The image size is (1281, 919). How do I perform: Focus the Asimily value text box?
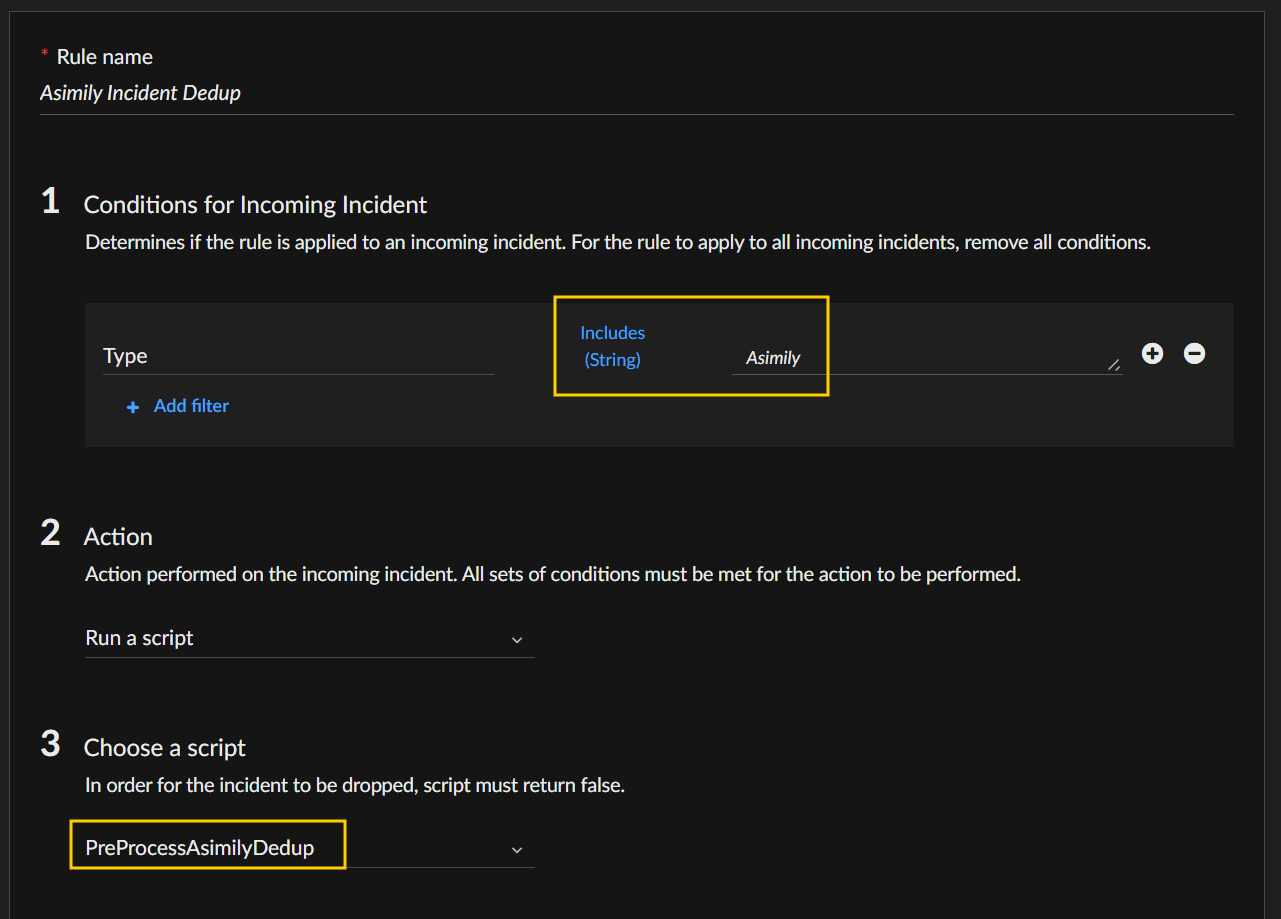click(x=920, y=358)
